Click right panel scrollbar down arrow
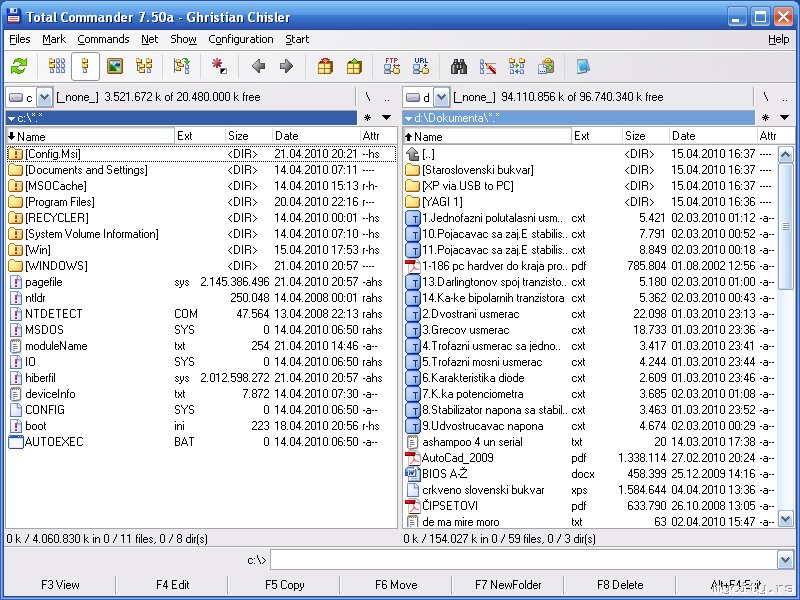Image resolution: width=800 pixels, height=600 pixels. pyautogui.click(x=785, y=519)
